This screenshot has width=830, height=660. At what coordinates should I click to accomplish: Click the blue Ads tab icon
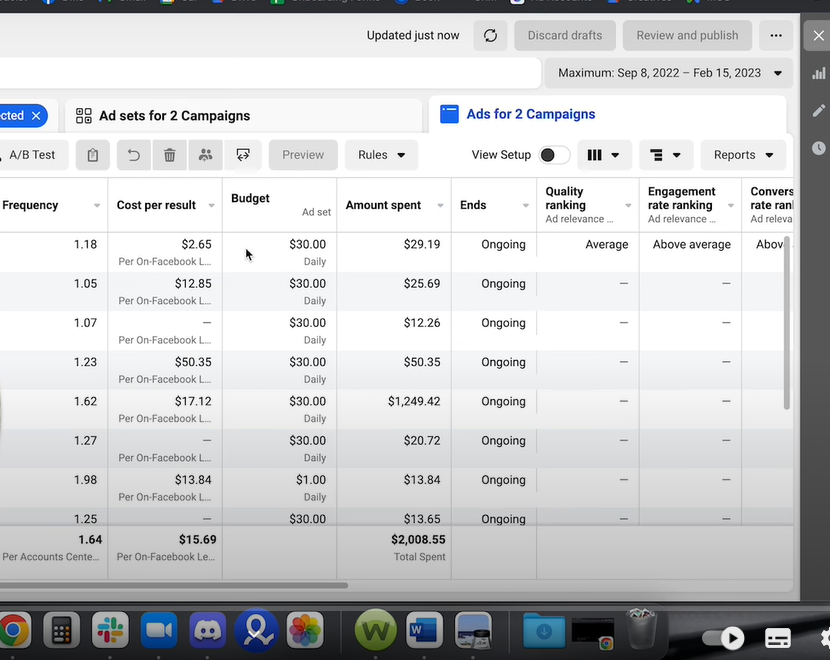point(449,114)
